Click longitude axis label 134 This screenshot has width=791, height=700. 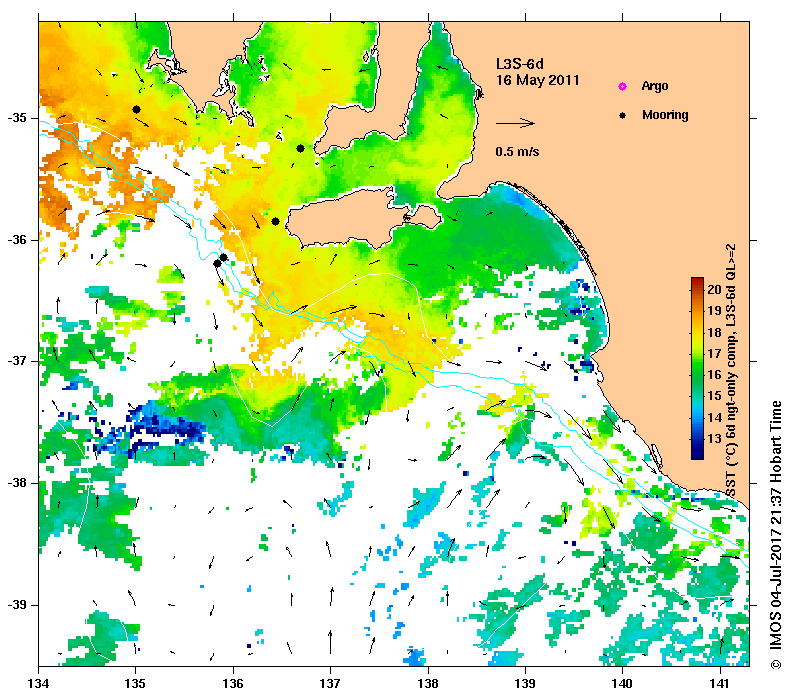(38, 684)
